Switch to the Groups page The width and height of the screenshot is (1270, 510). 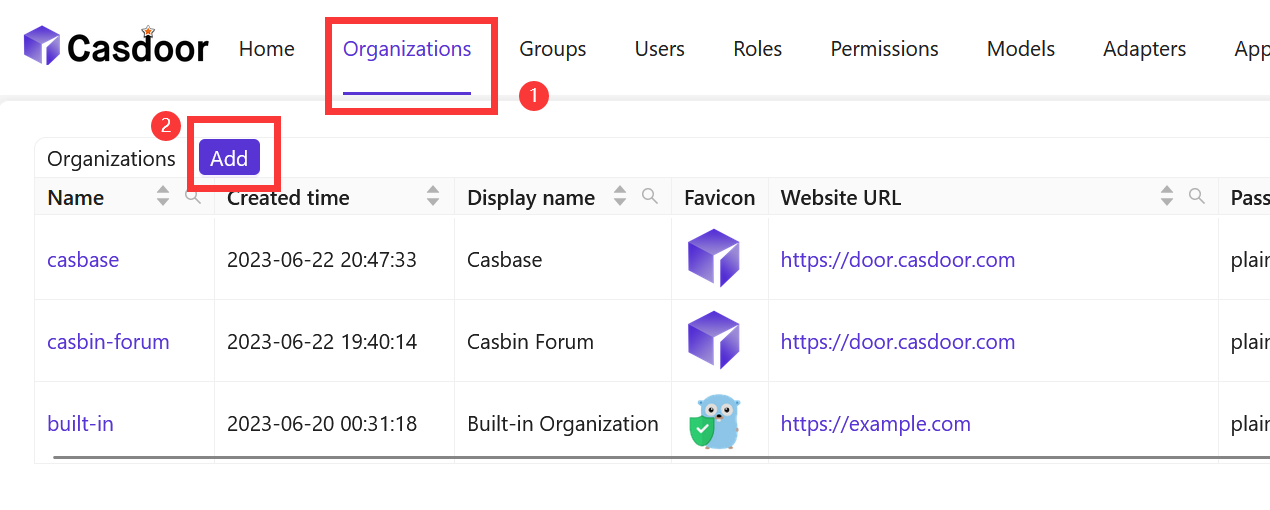click(552, 49)
